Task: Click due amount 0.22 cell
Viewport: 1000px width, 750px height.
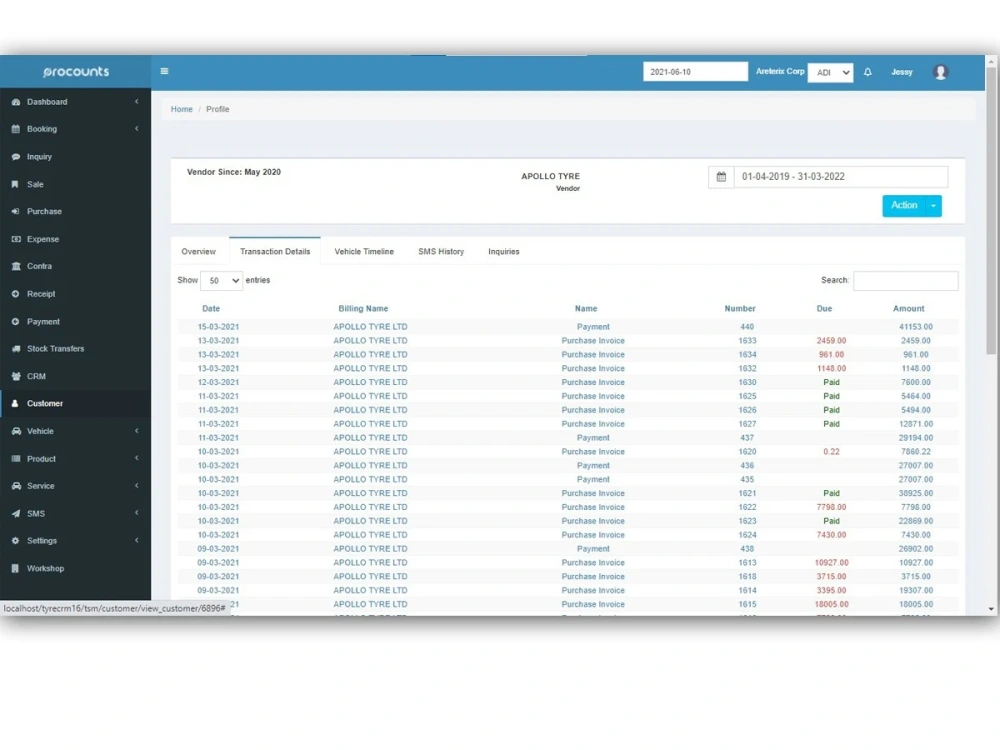Action: tap(831, 452)
